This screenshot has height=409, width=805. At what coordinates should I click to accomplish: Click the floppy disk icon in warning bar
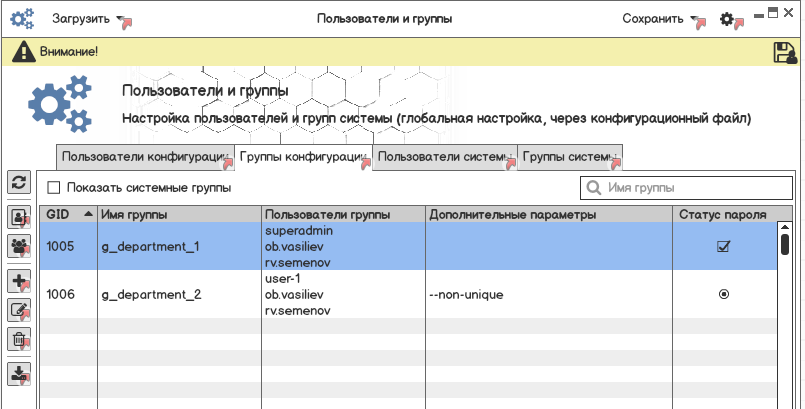(783, 52)
